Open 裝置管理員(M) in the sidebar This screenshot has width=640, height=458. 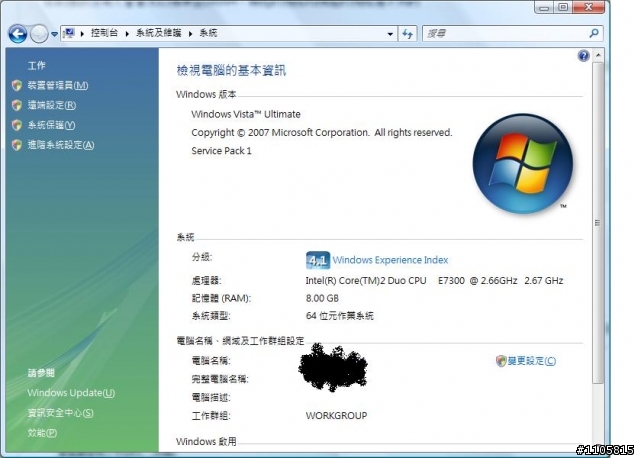coord(58,85)
